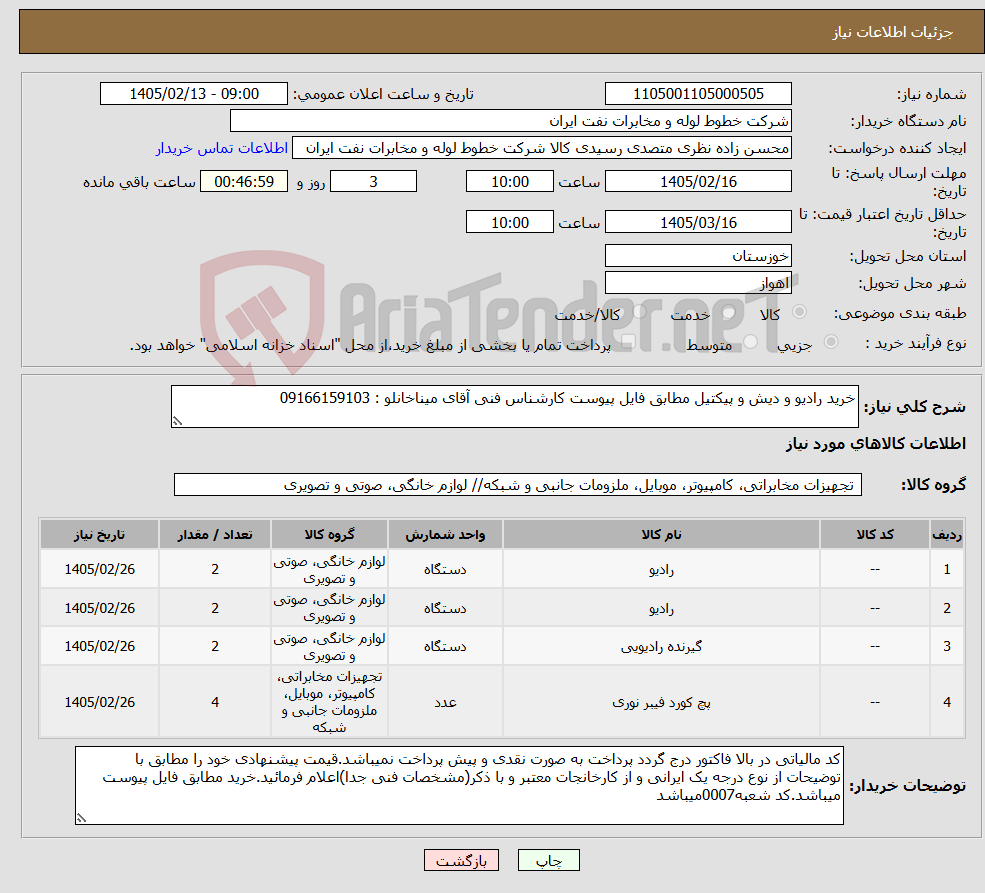985x893 pixels.
Task: Click the delivery city field اهواز
Action: (x=698, y=283)
